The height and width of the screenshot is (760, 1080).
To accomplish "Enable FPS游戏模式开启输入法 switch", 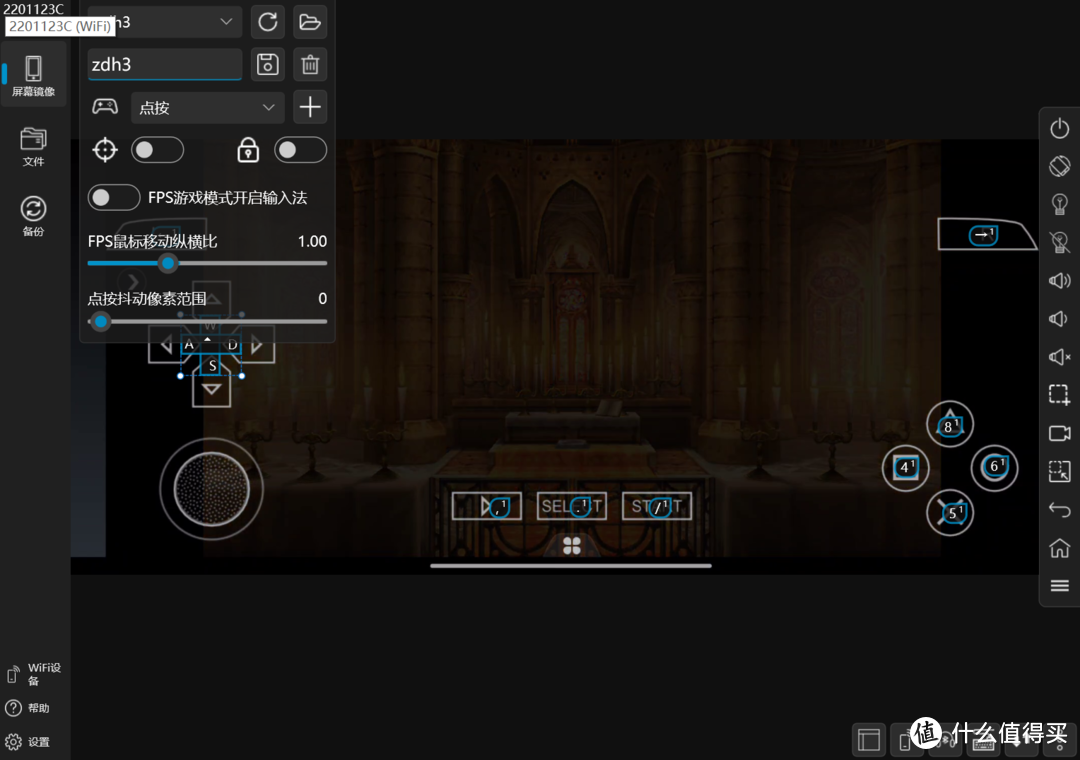I will point(114,198).
